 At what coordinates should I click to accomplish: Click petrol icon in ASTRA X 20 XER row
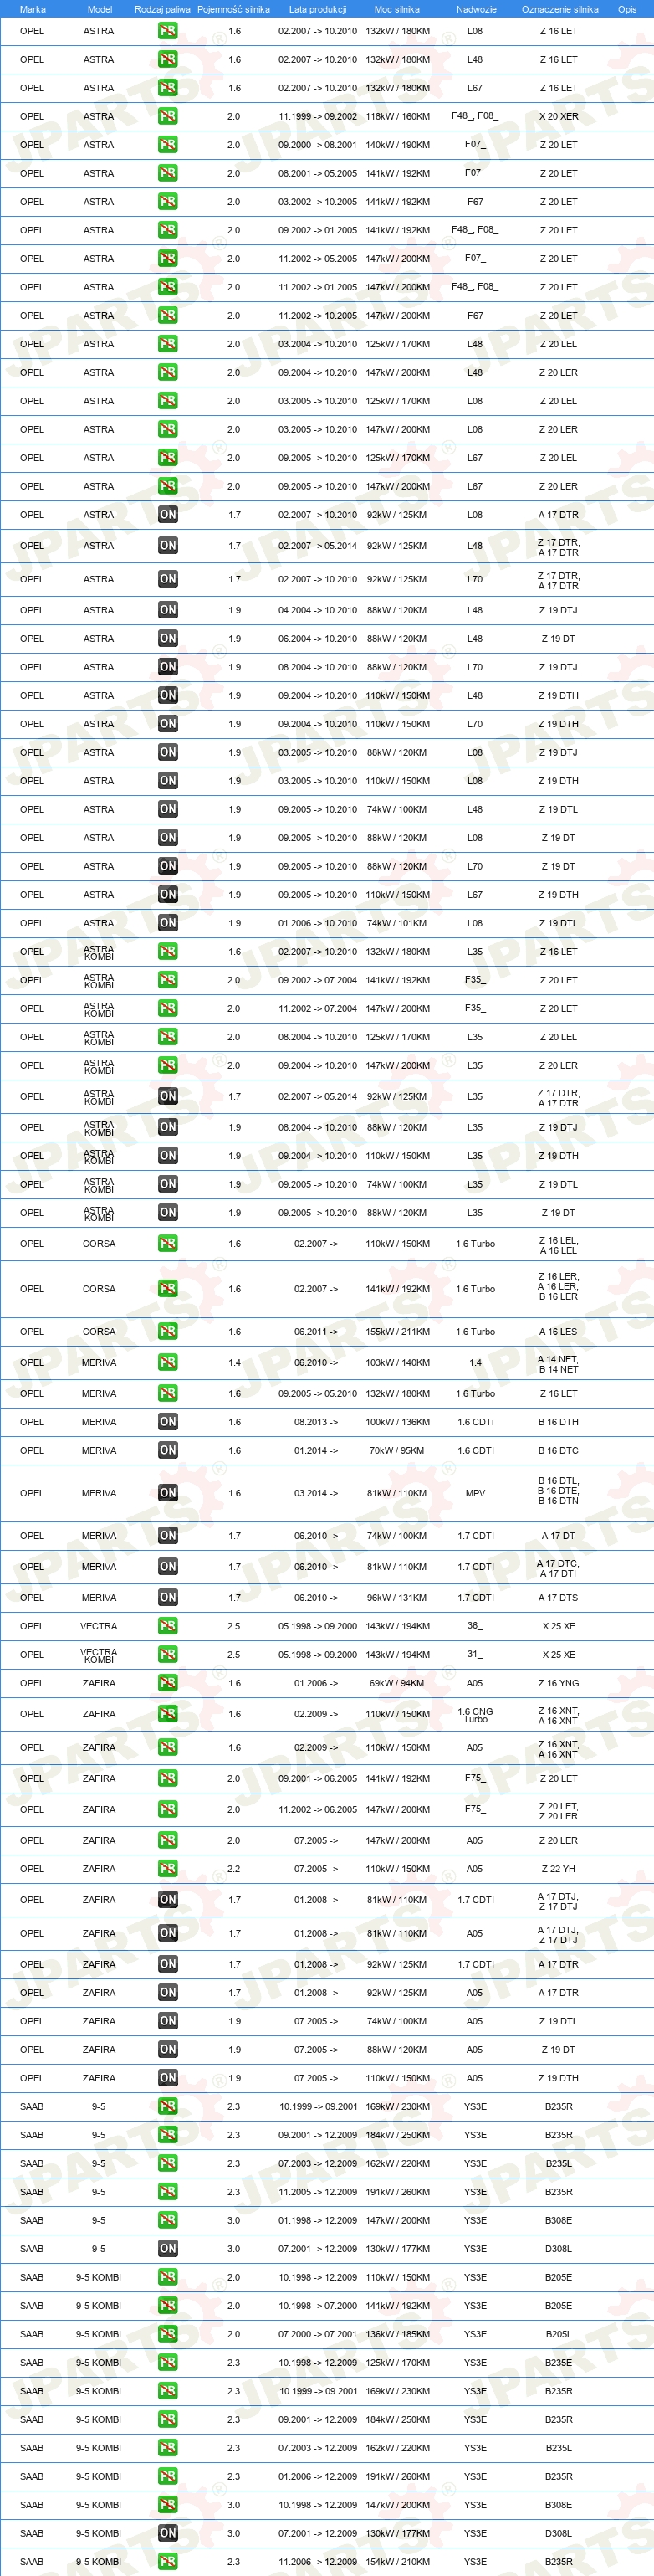point(168,116)
